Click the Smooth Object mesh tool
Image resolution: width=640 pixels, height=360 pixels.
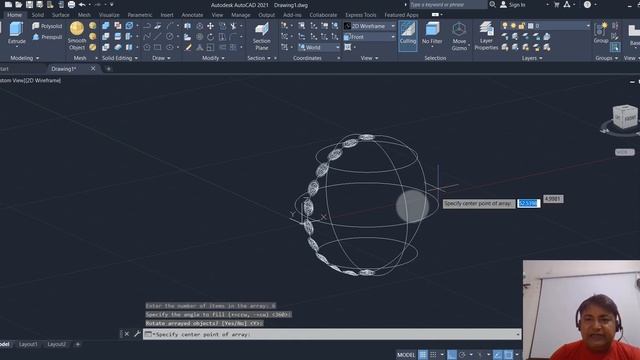tap(77, 36)
